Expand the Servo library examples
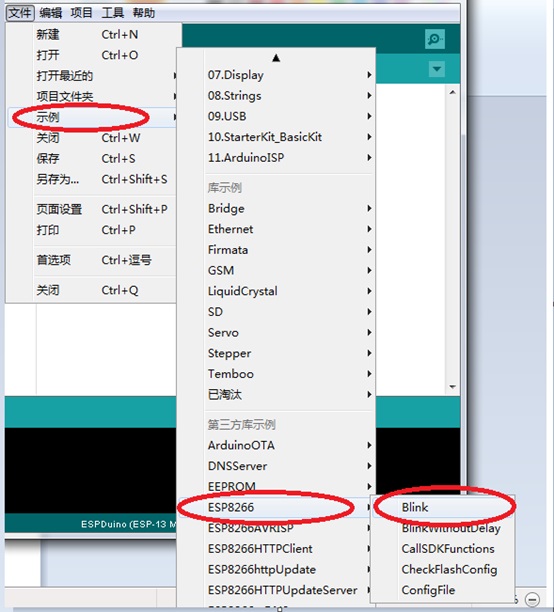The image size is (554, 612). [289, 333]
